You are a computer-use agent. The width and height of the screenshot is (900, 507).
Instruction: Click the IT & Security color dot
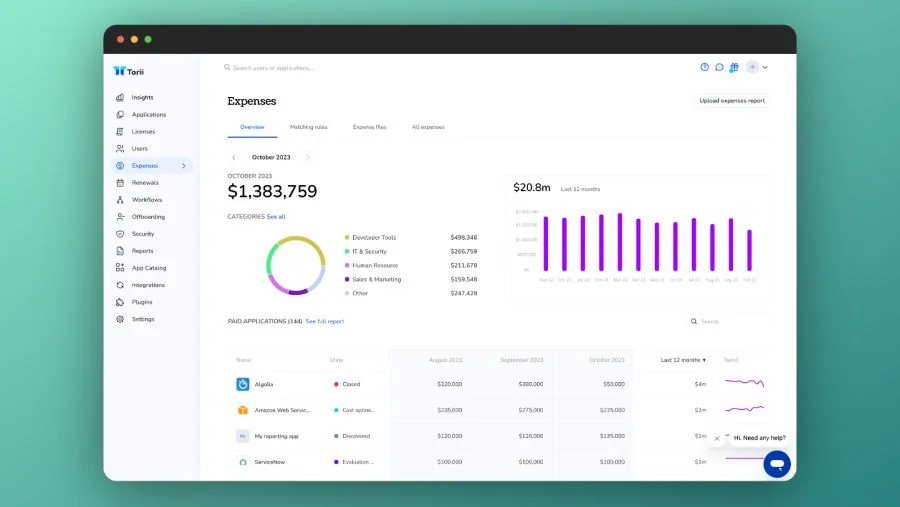(x=347, y=251)
